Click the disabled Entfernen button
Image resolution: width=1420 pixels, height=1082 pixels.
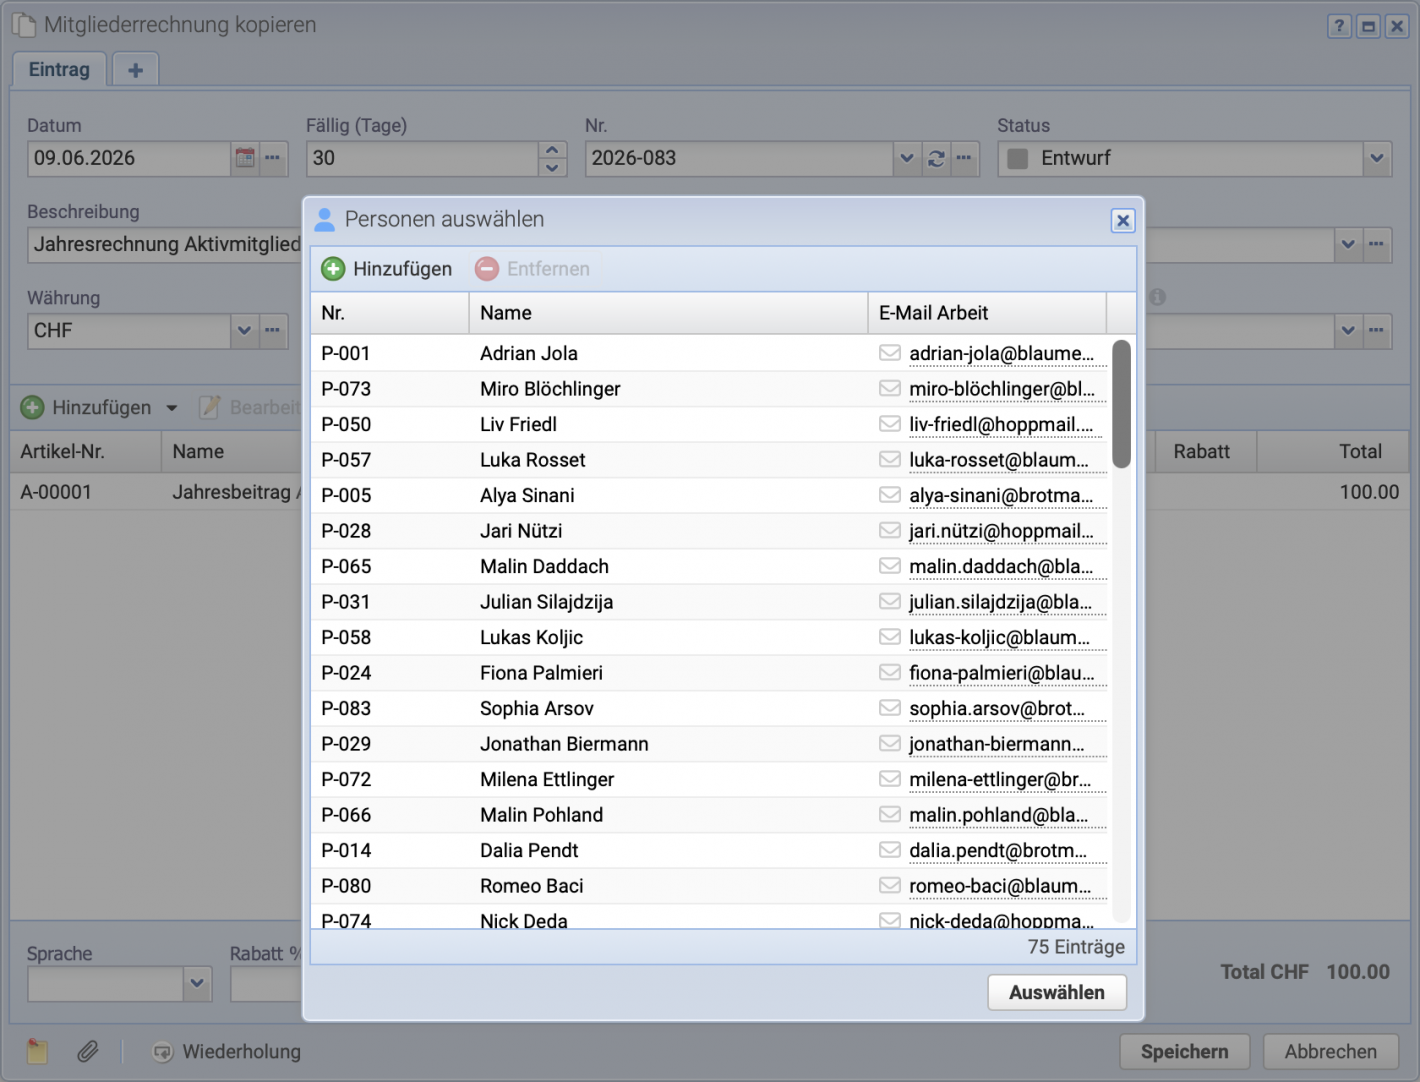click(x=532, y=269)
